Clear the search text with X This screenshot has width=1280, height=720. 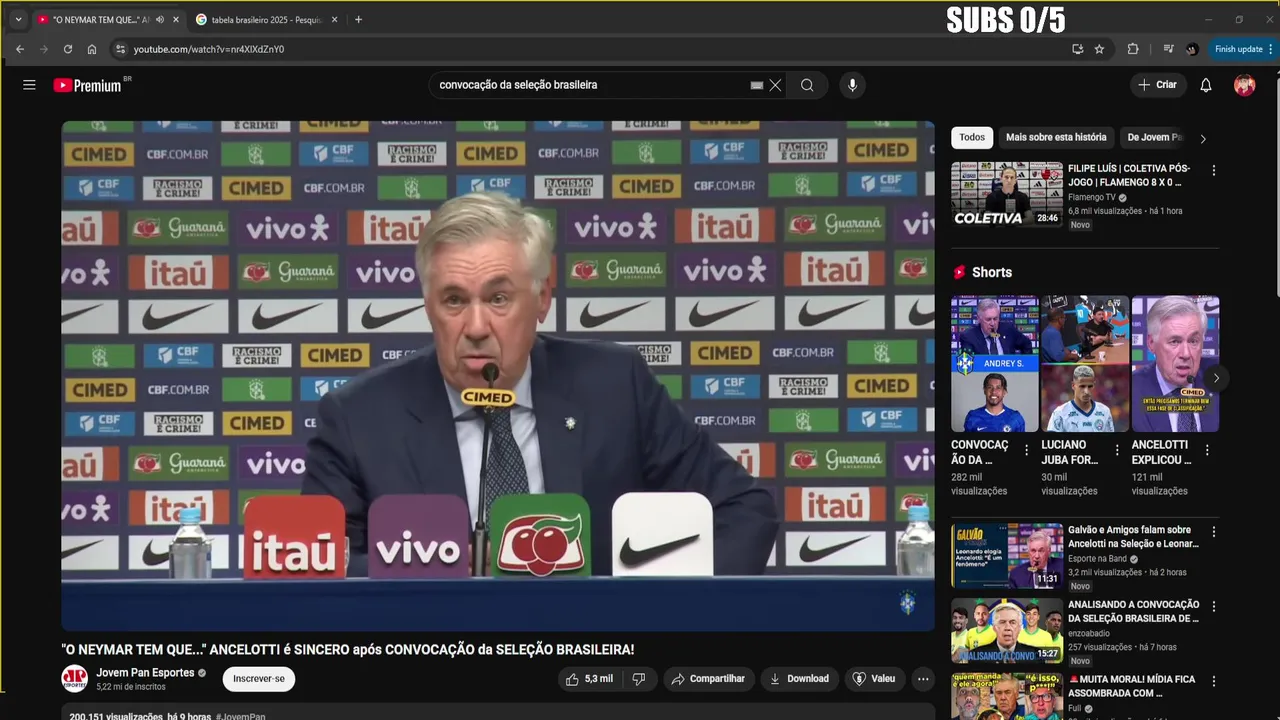(x=775, y=85)
